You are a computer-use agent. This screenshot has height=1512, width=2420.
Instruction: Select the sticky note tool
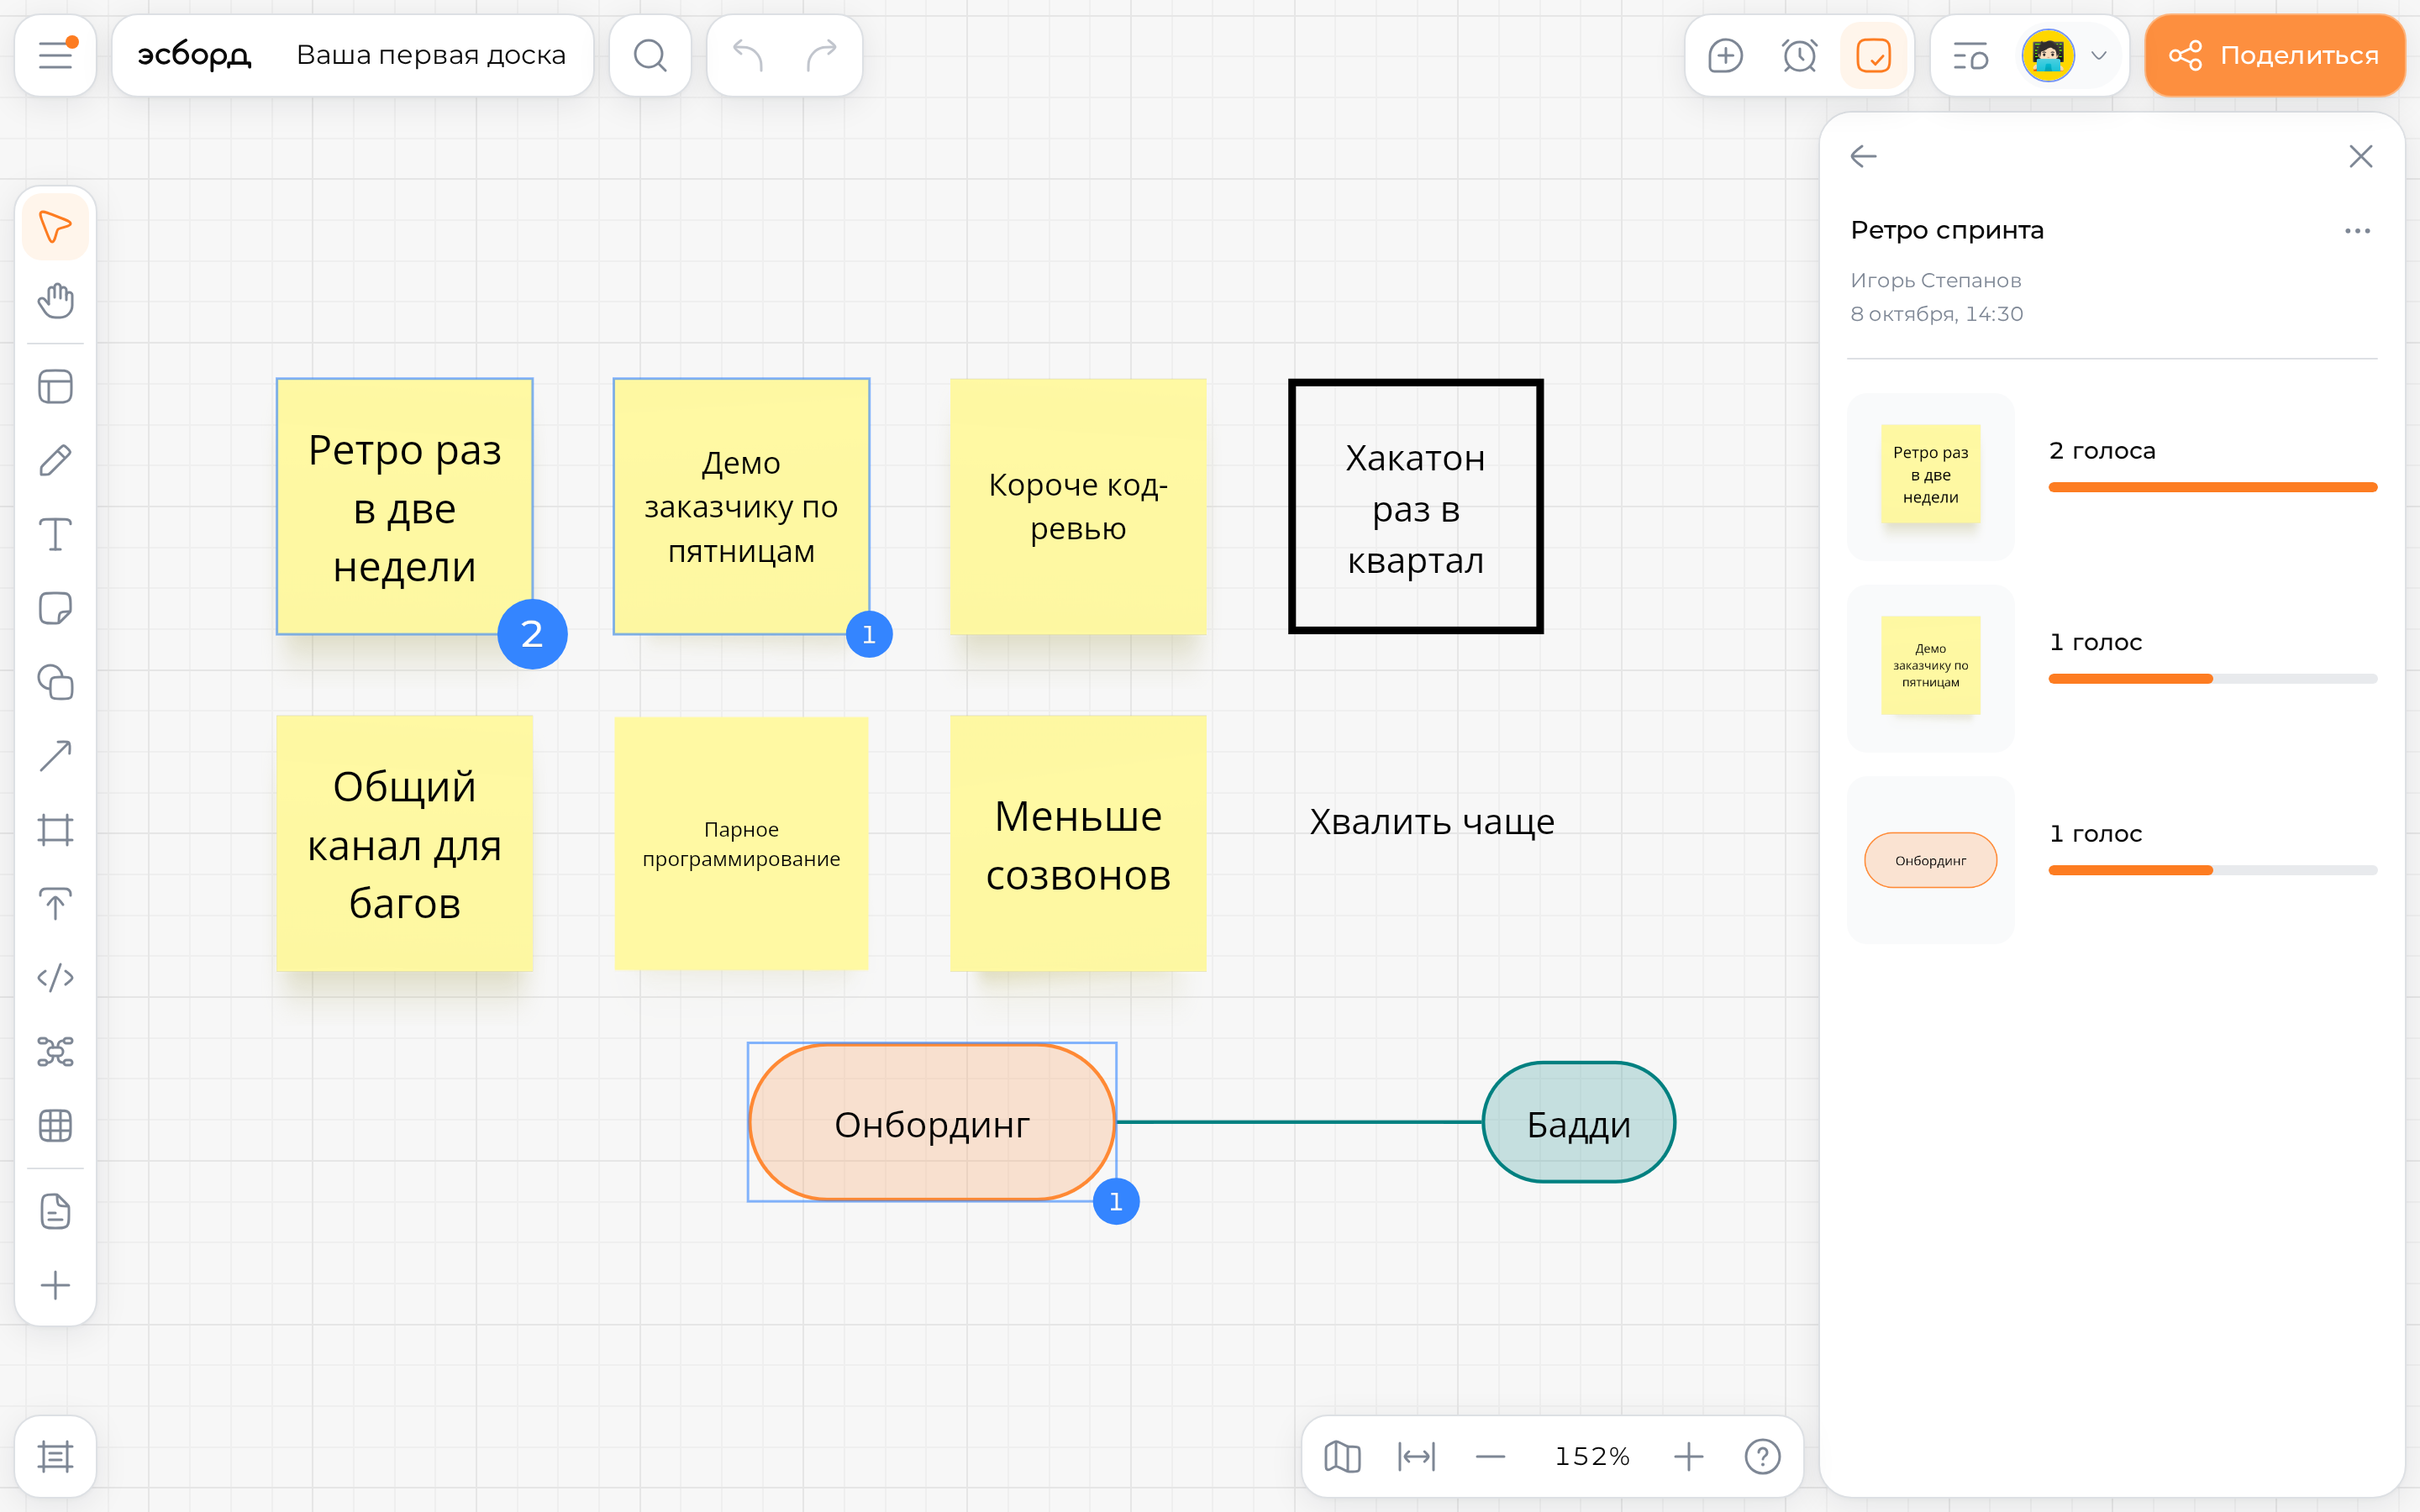click(56, 608)
